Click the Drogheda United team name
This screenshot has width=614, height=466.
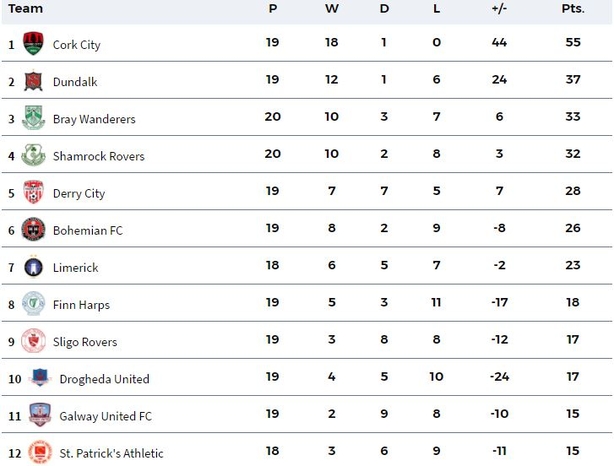[105, 379]
